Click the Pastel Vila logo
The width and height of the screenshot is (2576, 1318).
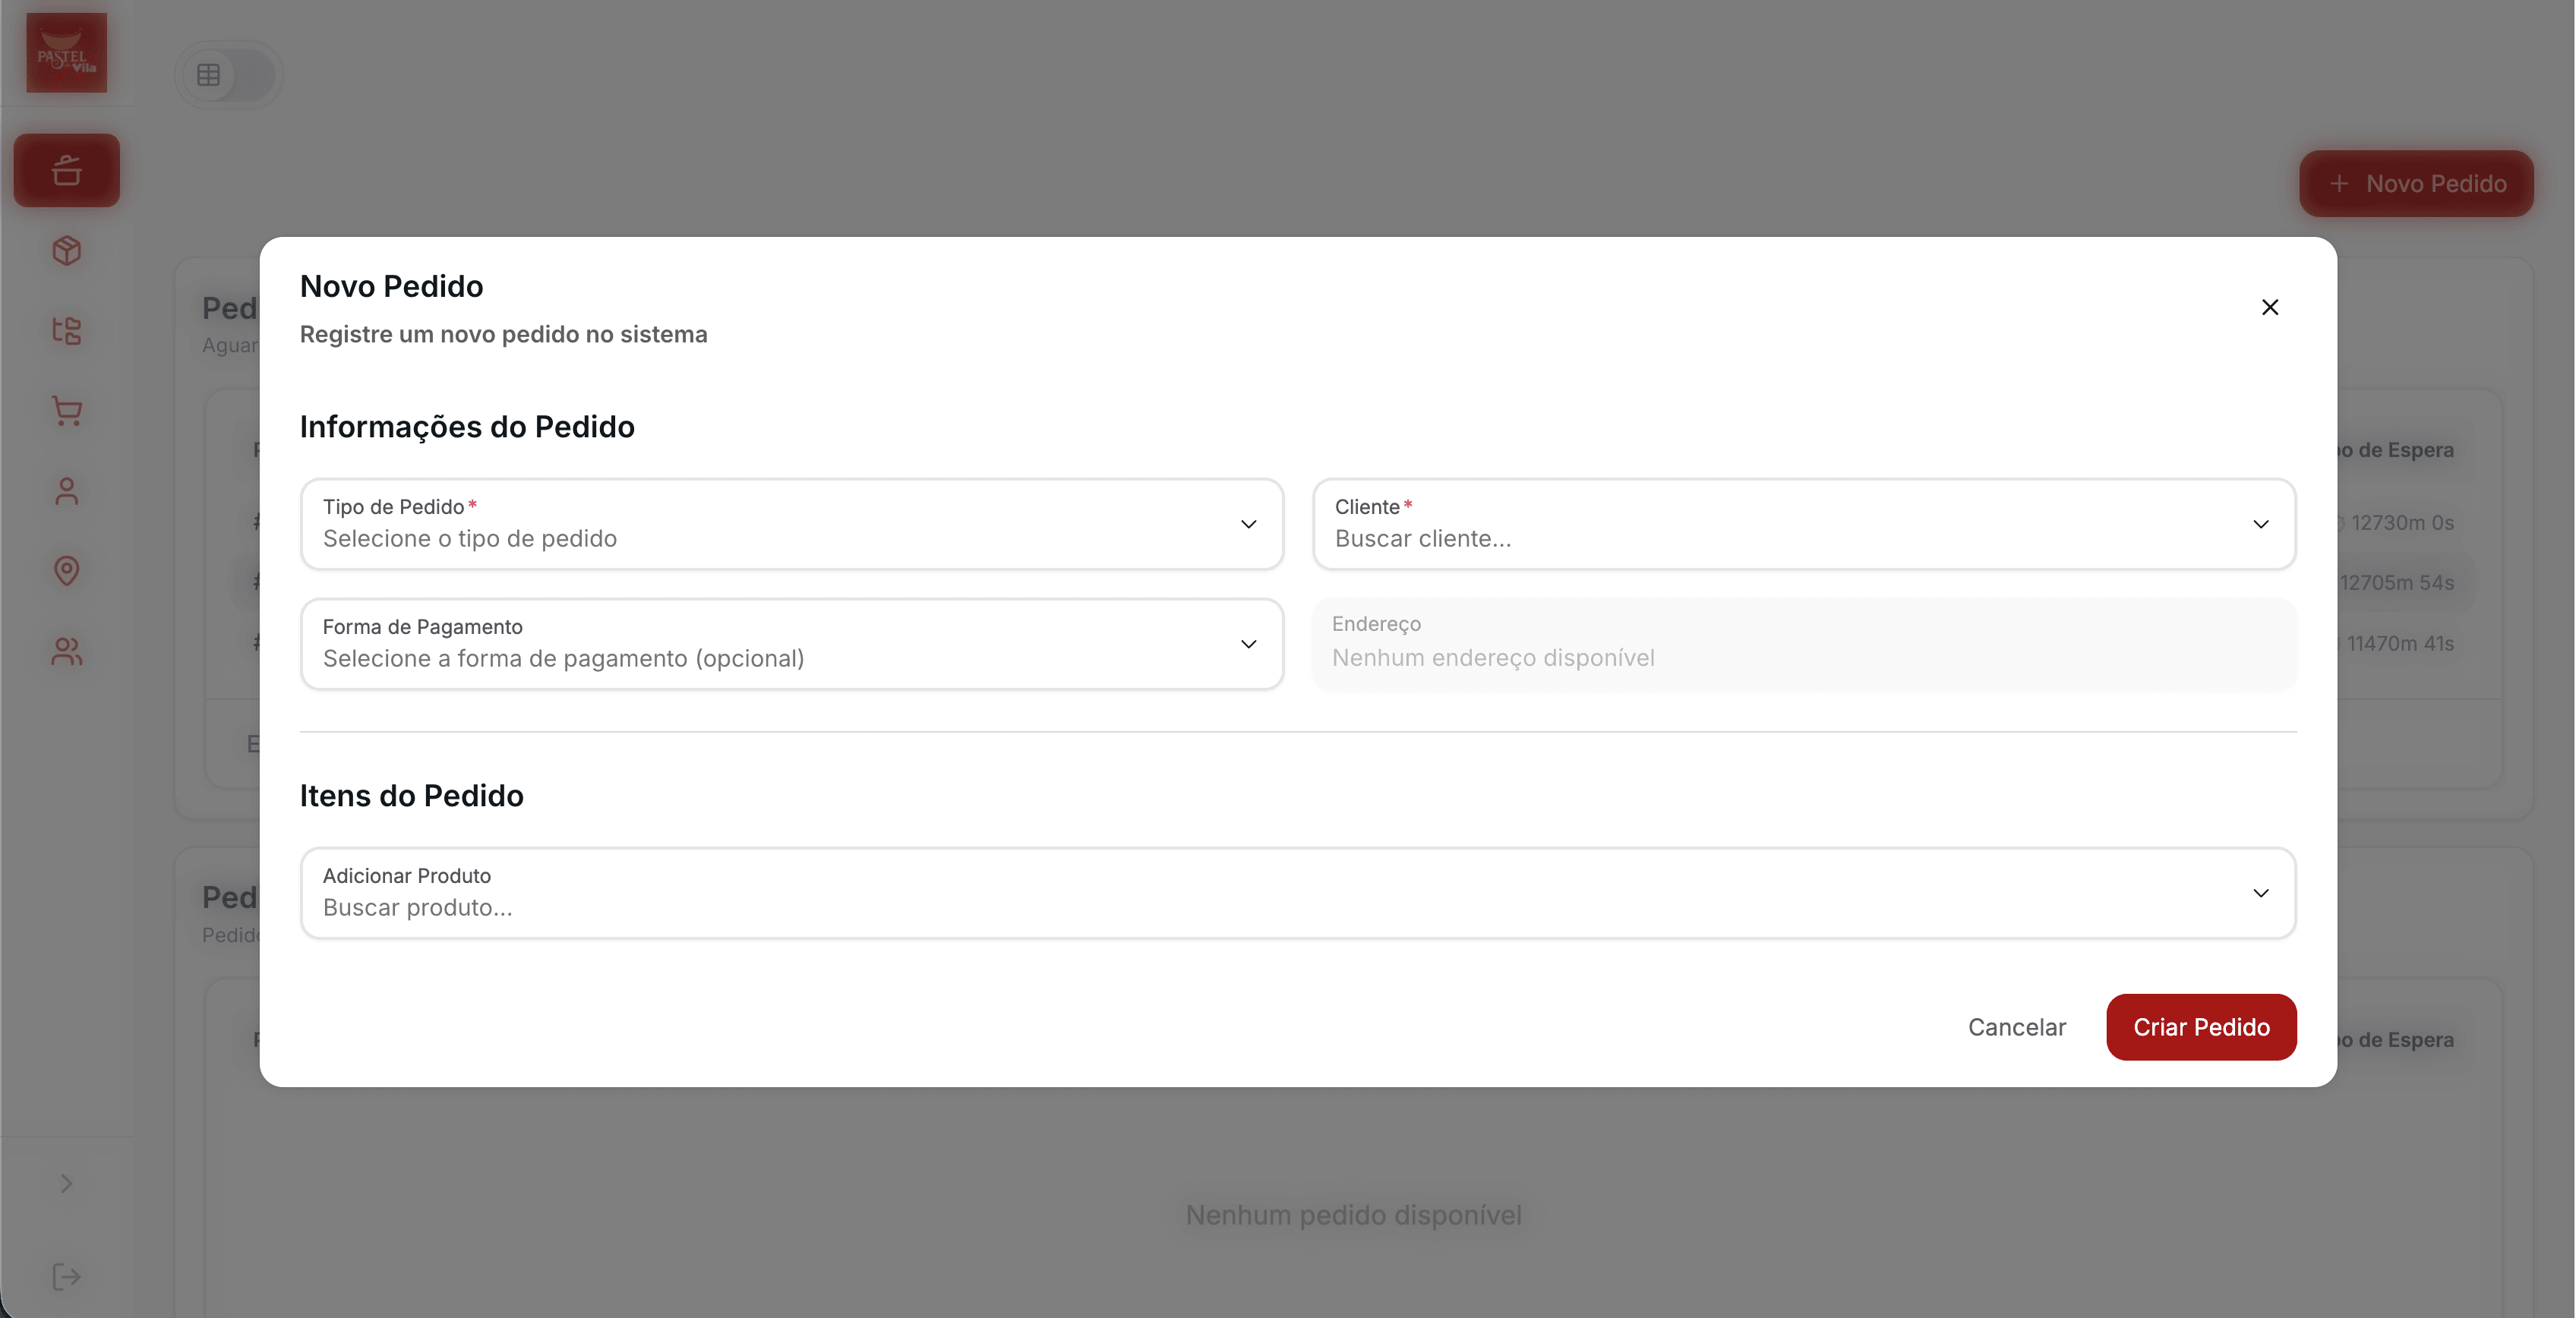[x=66, y=53]
